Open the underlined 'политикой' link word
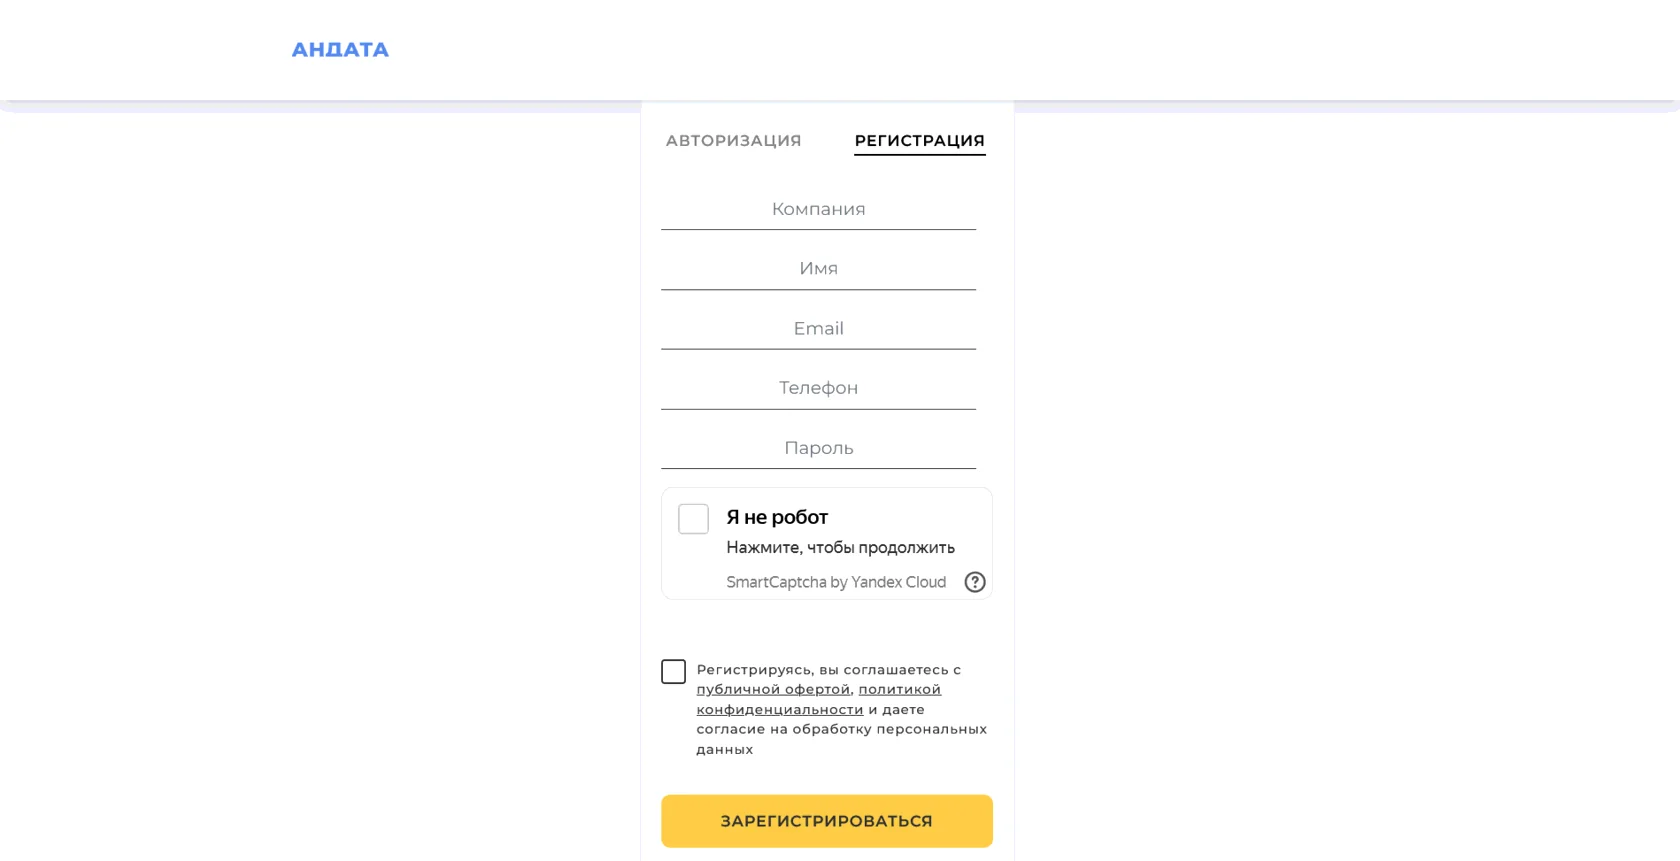 click(x=900, y=689)
